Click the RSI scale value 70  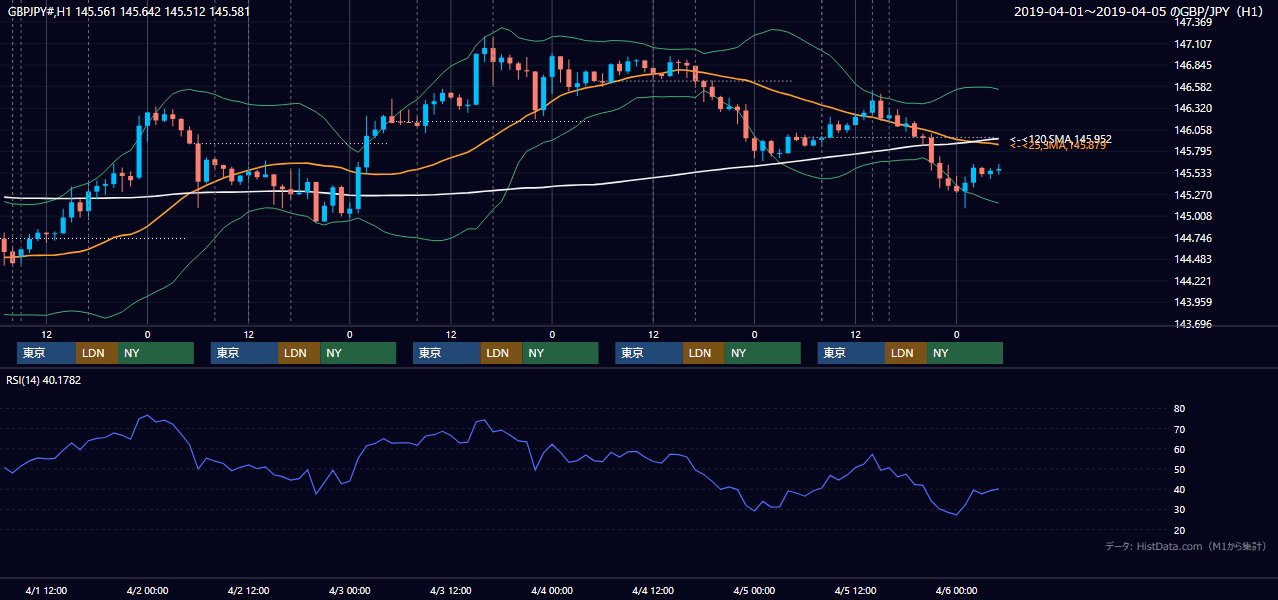click(x=1179, y=429)
